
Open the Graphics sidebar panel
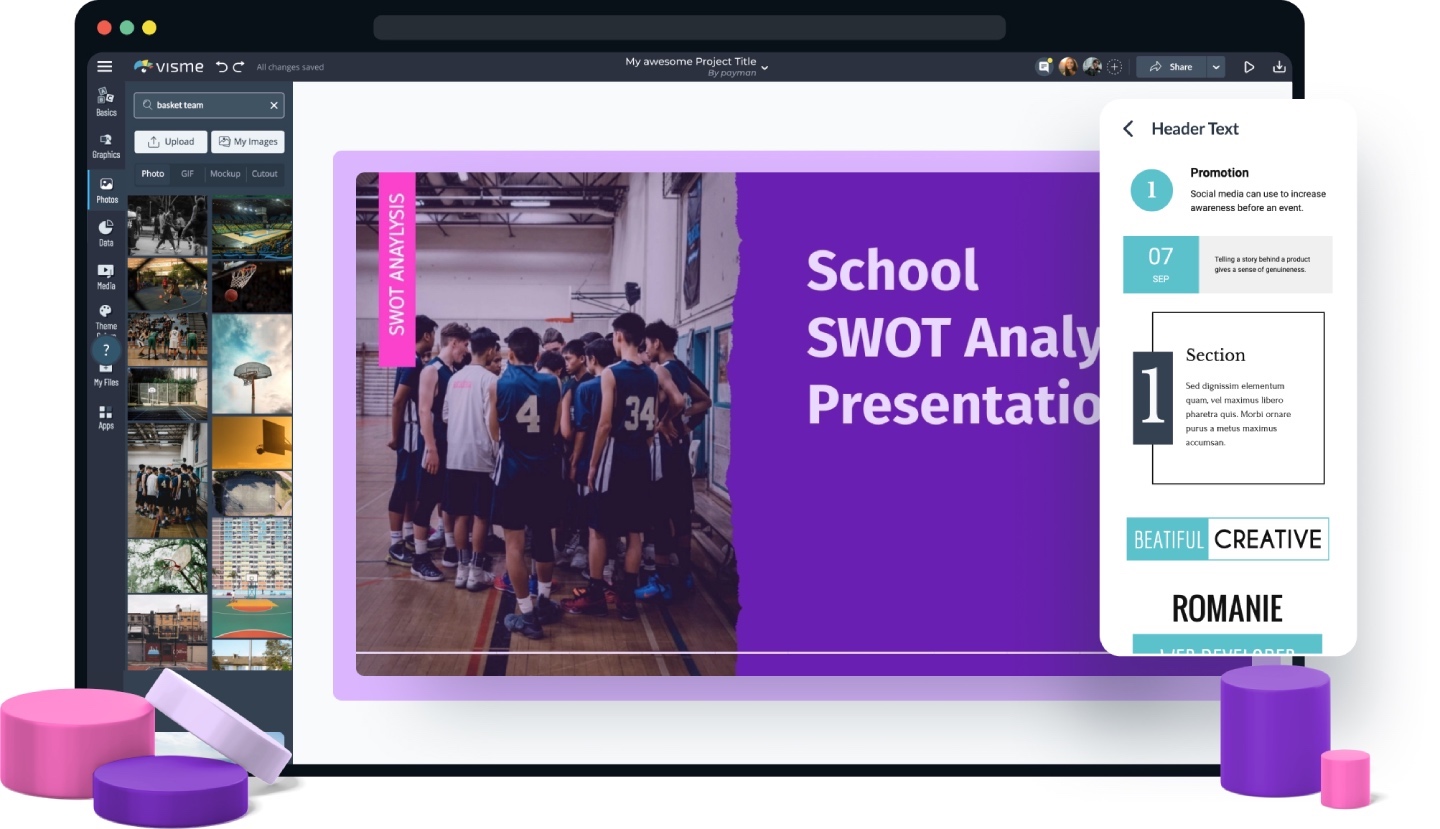(106, 145)
